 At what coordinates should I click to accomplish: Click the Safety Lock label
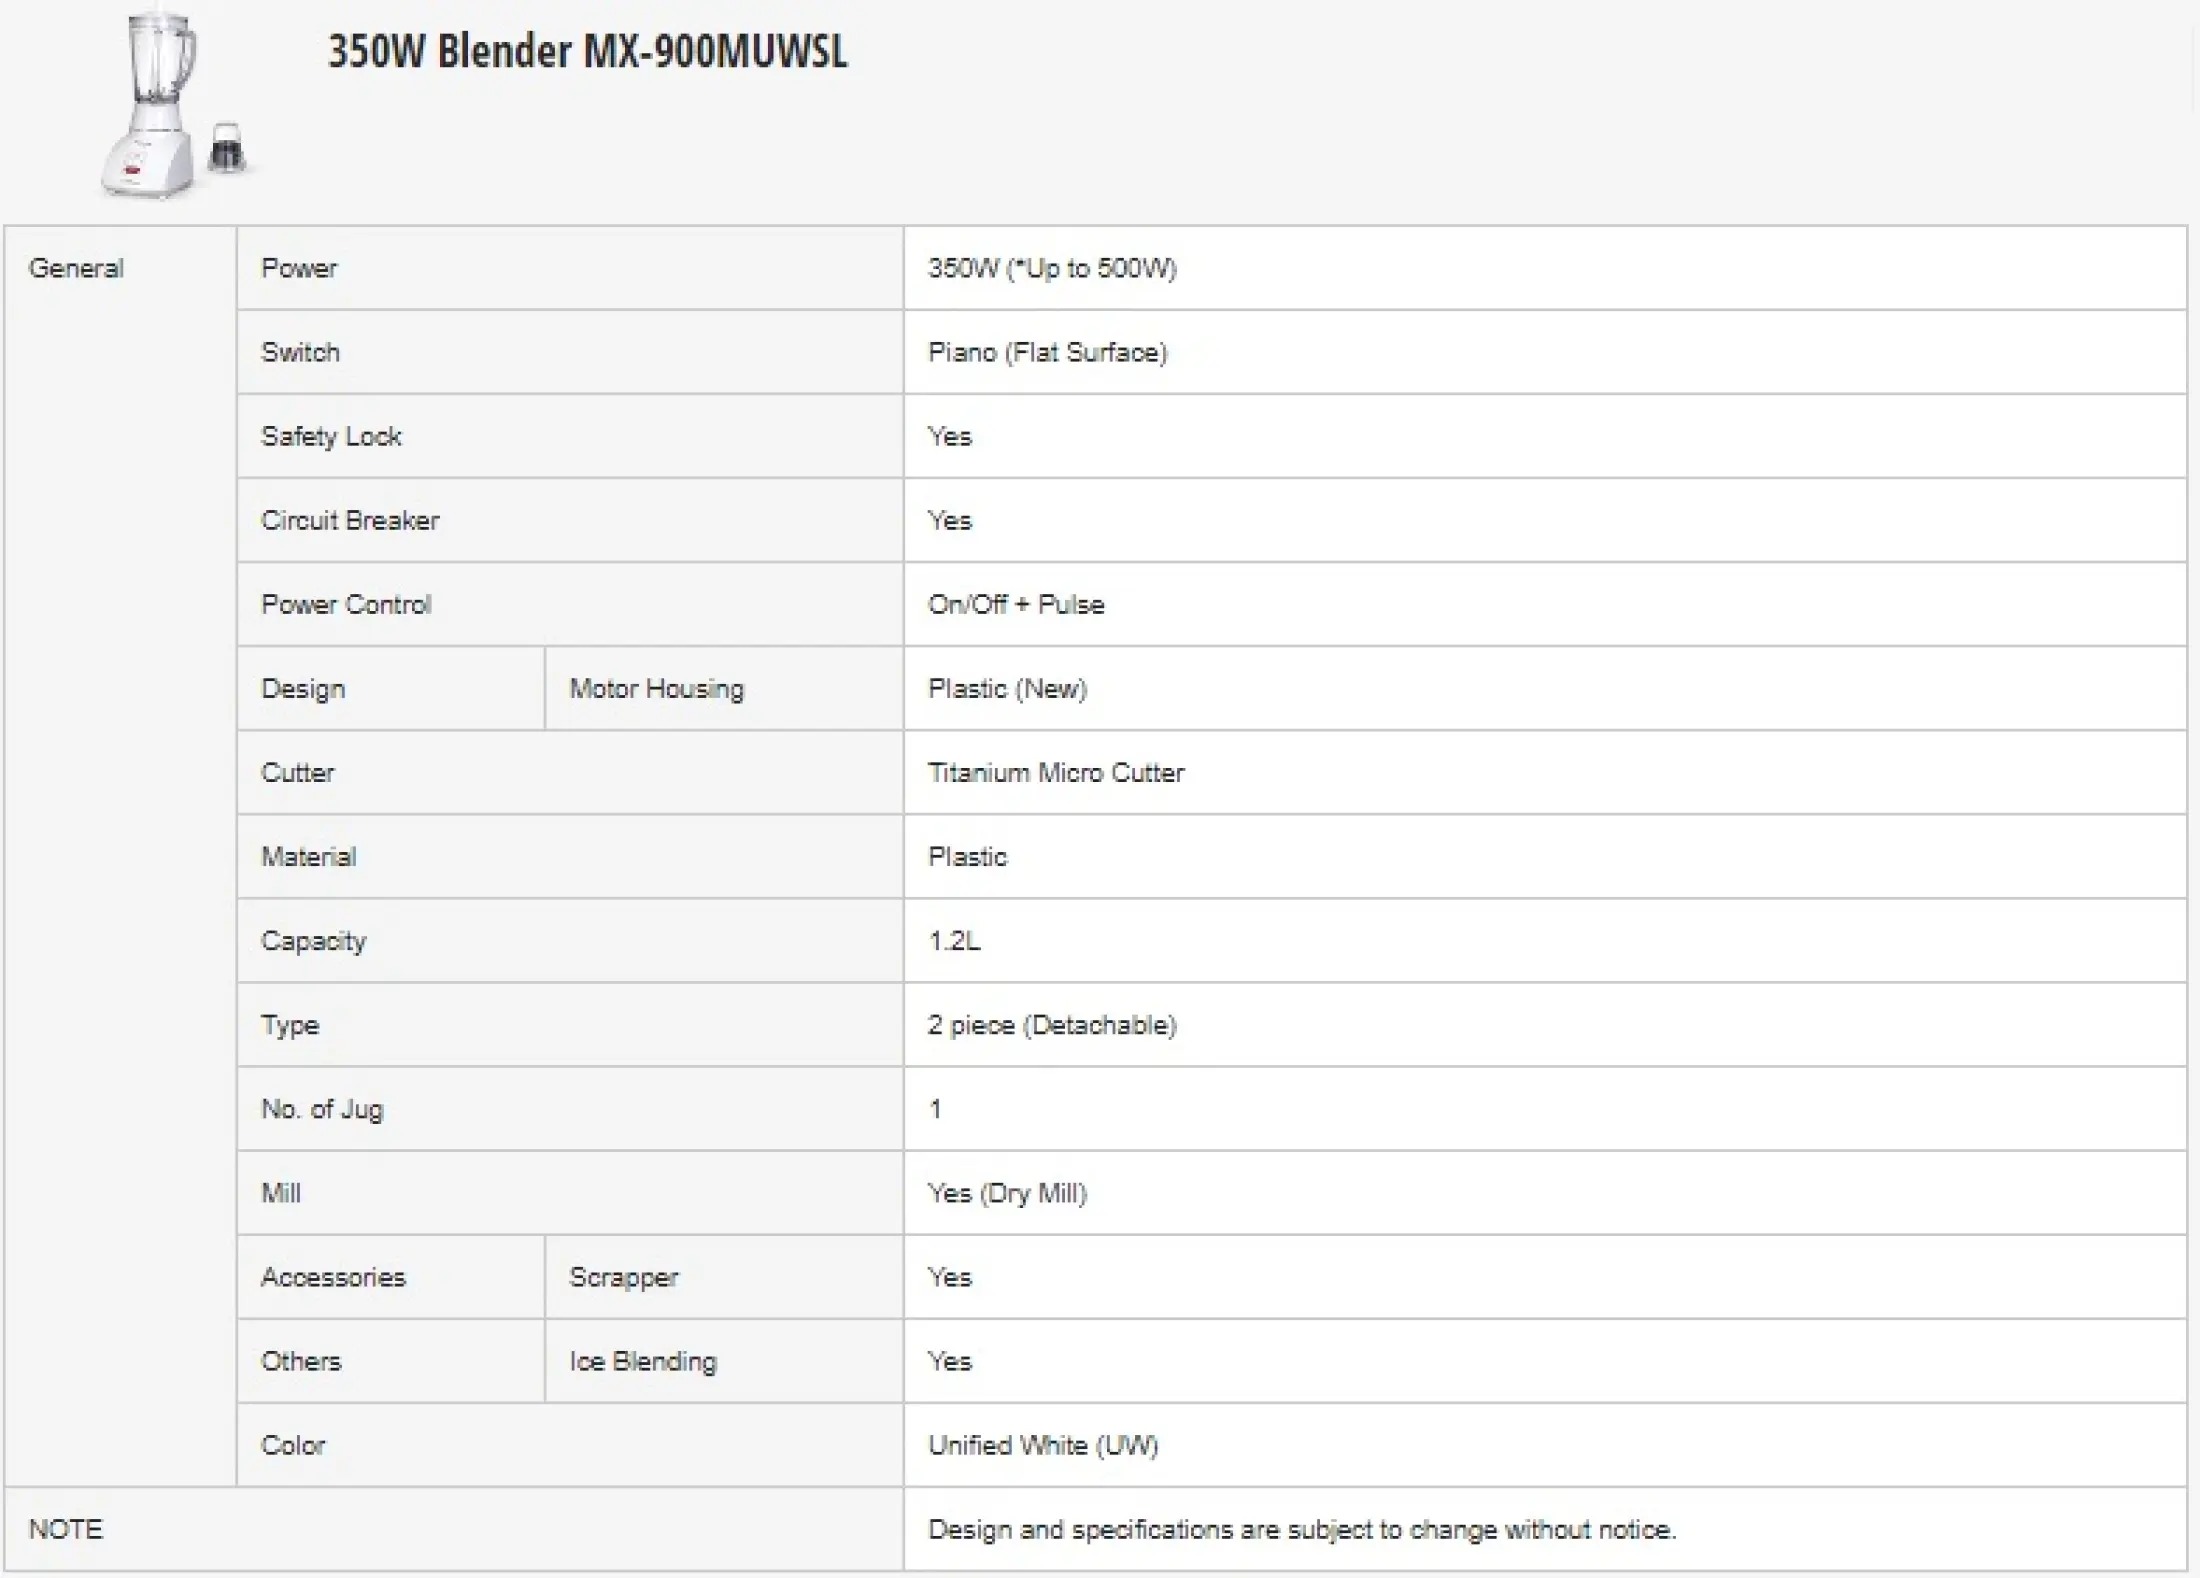[x=331, y=436]
